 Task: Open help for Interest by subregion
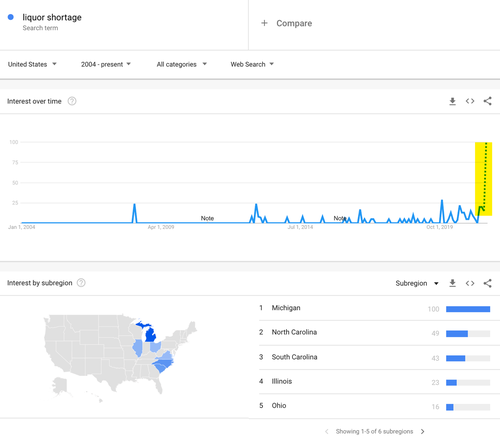(x=81, y=283)
